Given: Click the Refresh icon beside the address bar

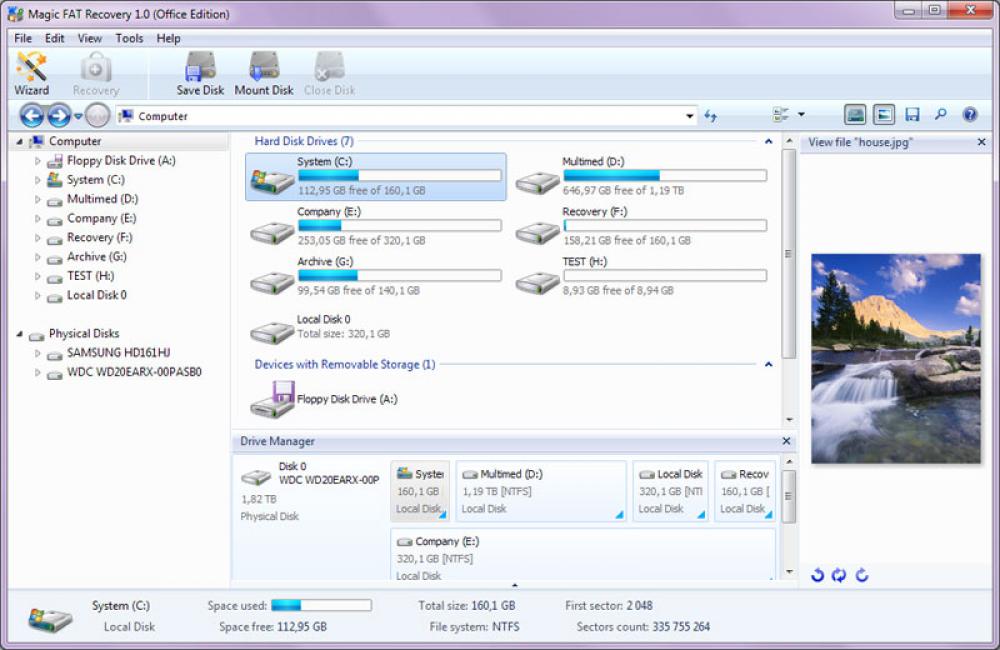Looking at the screenshot, I should [x=711, y=115].
